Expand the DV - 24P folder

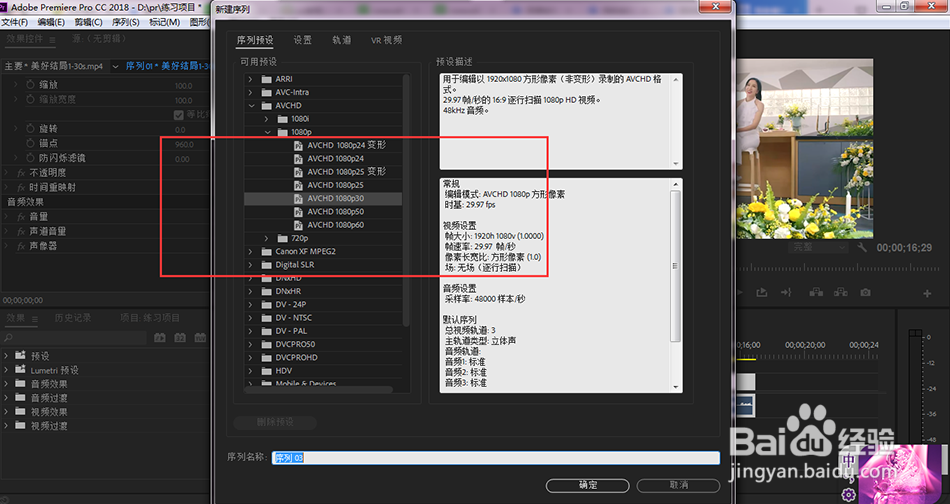(x=251, y=304)
